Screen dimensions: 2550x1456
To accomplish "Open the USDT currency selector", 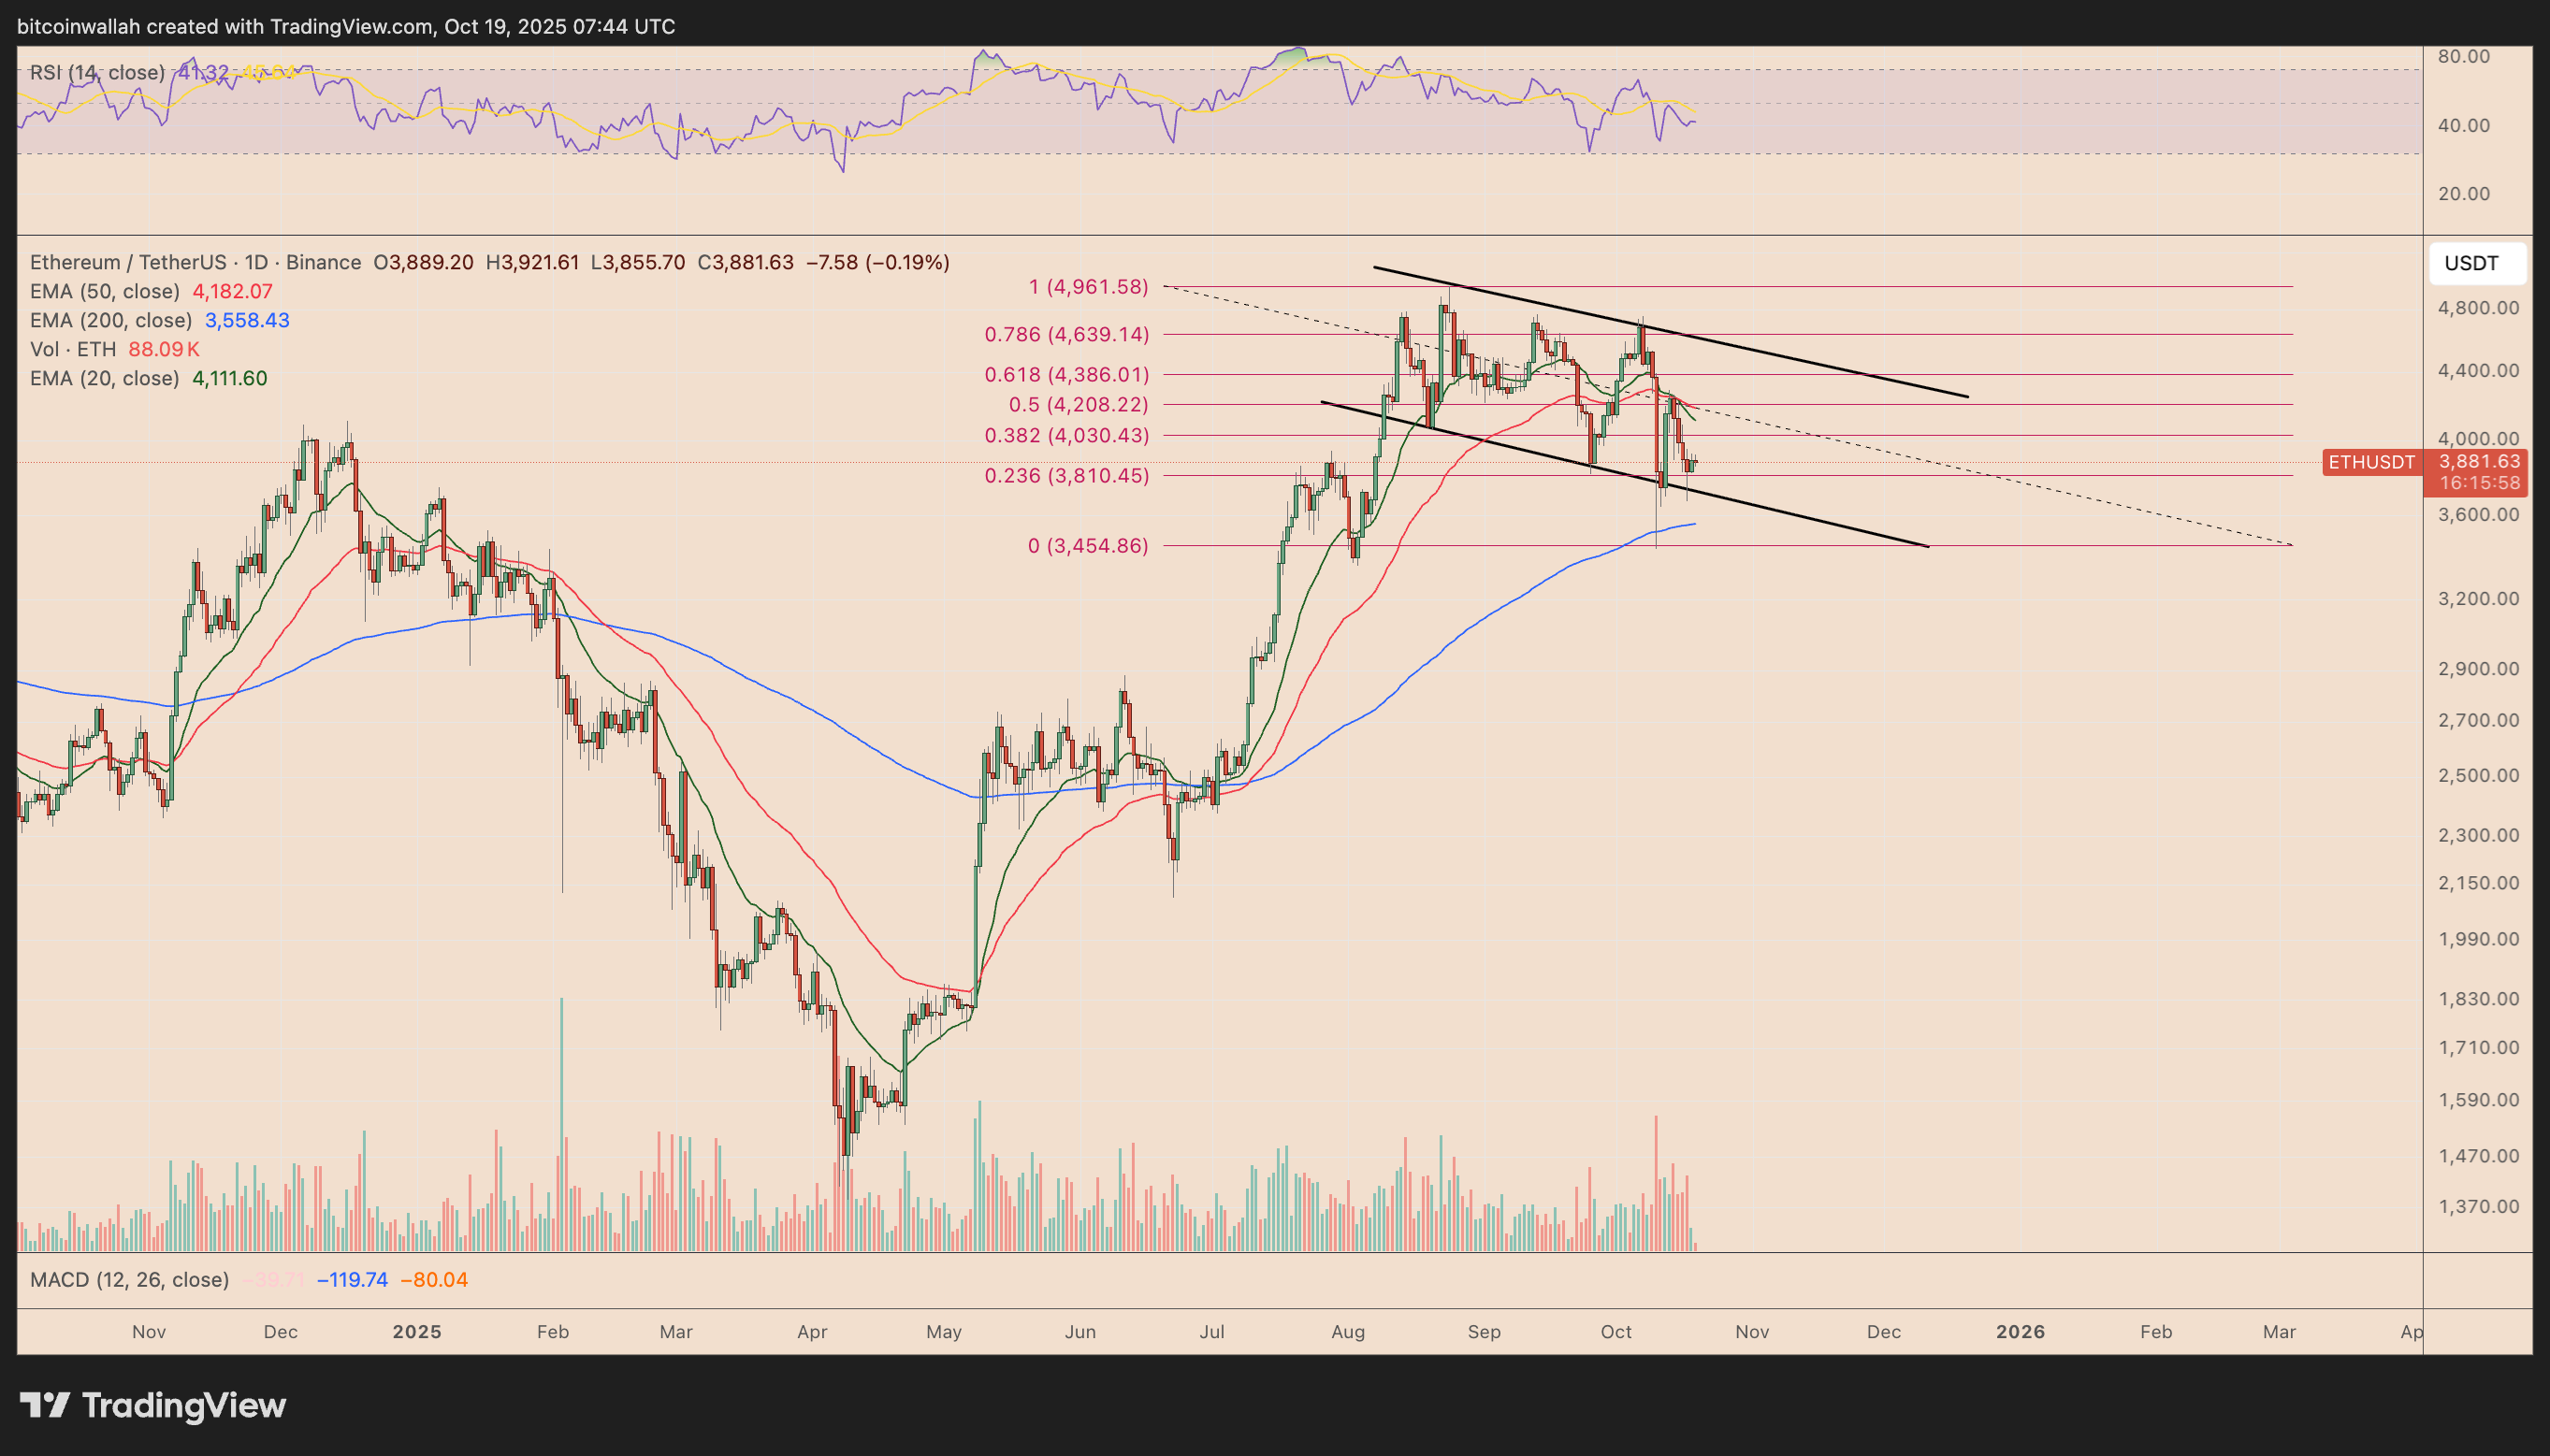I will click(x=2476, y=263).
